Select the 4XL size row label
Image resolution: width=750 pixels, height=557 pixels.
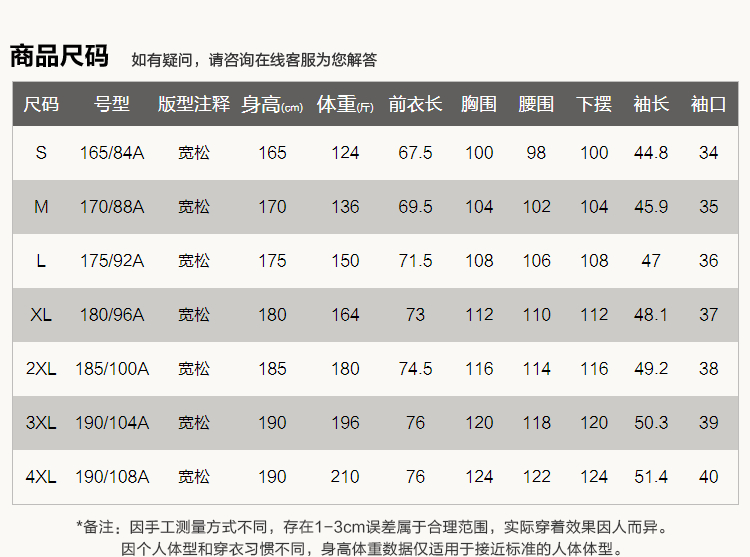(x=41, y=477)
